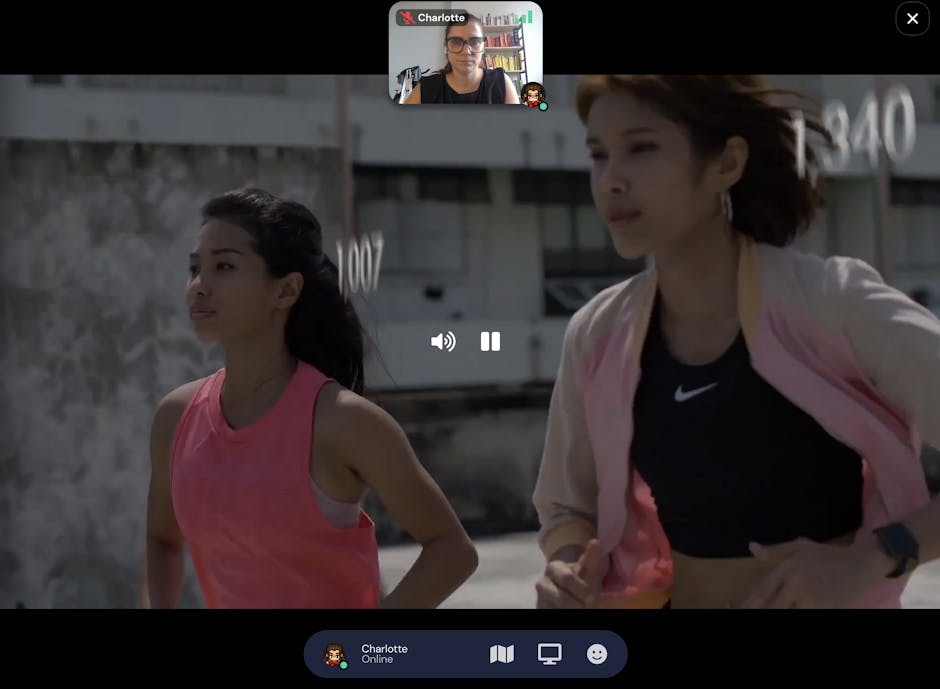Open the emoji reactions smiley

click(x=597, y=654)
